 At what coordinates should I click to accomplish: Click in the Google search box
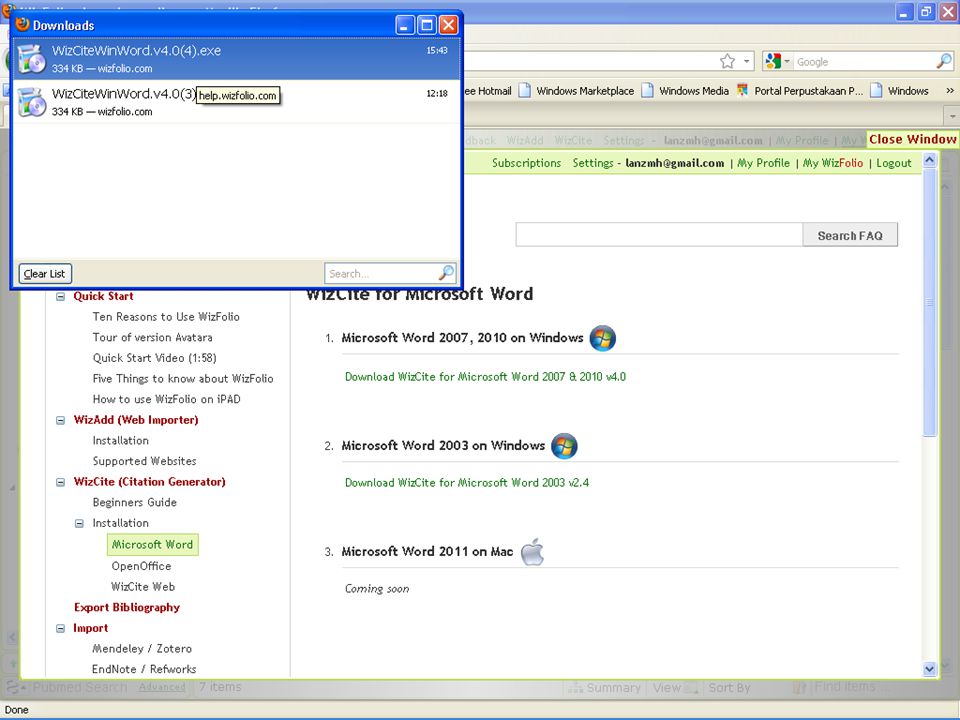point(864,61)
